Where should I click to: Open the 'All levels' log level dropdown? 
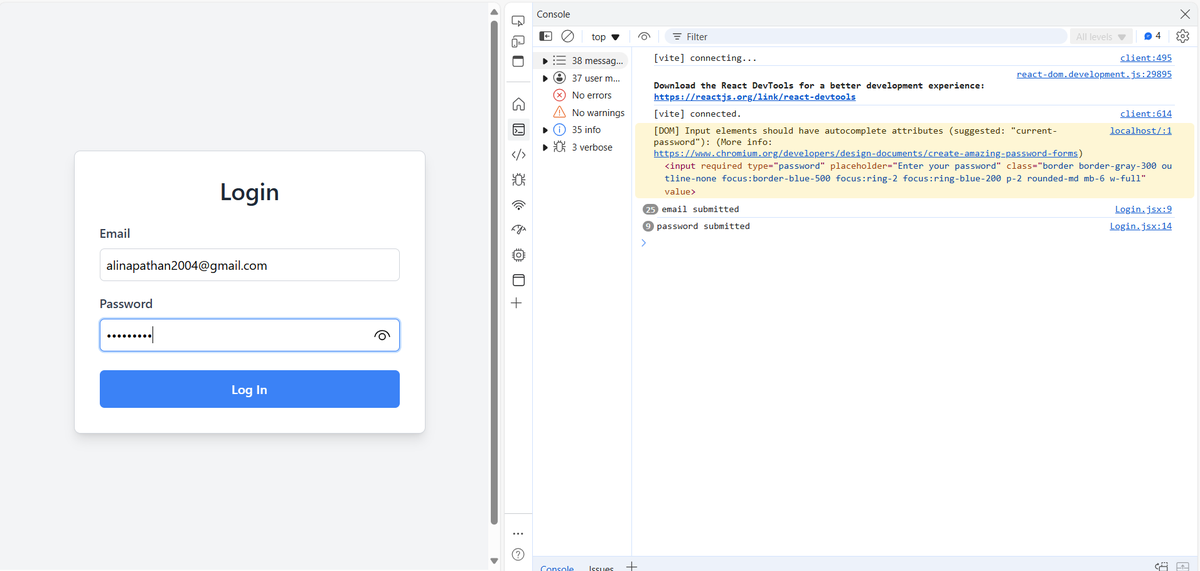pos(1101,36)
